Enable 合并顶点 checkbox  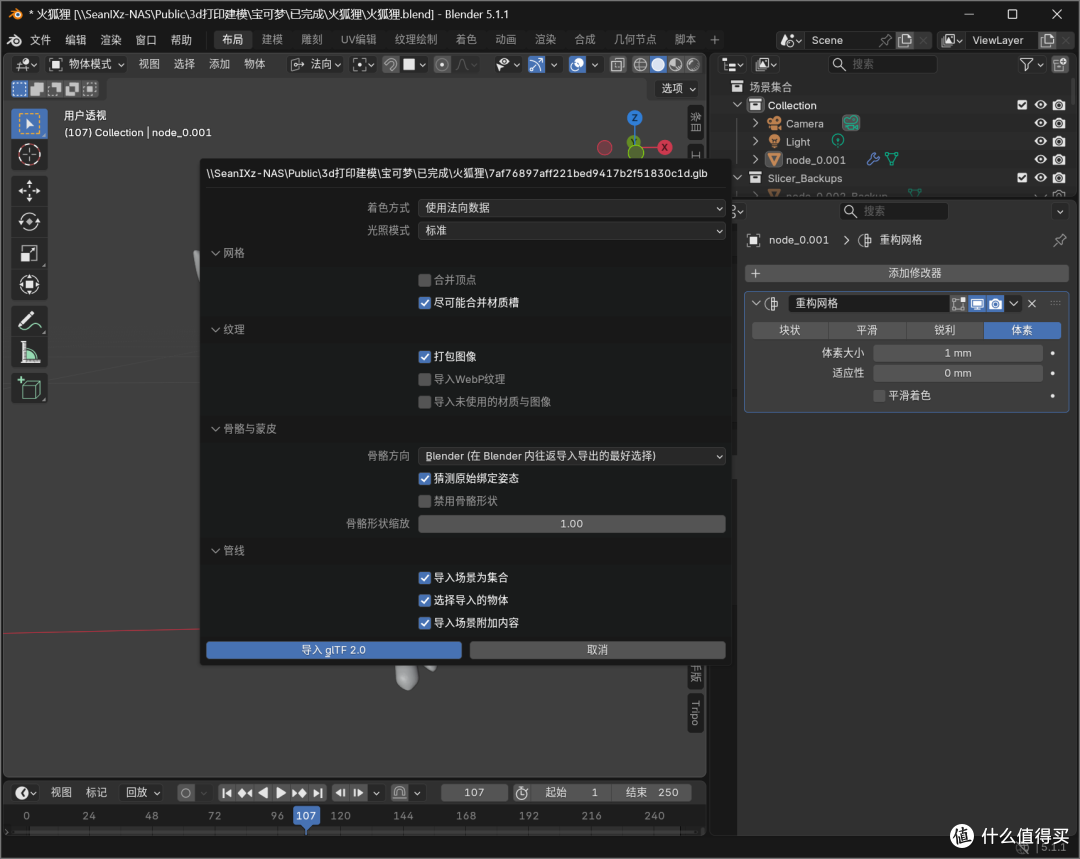(425, 280)
